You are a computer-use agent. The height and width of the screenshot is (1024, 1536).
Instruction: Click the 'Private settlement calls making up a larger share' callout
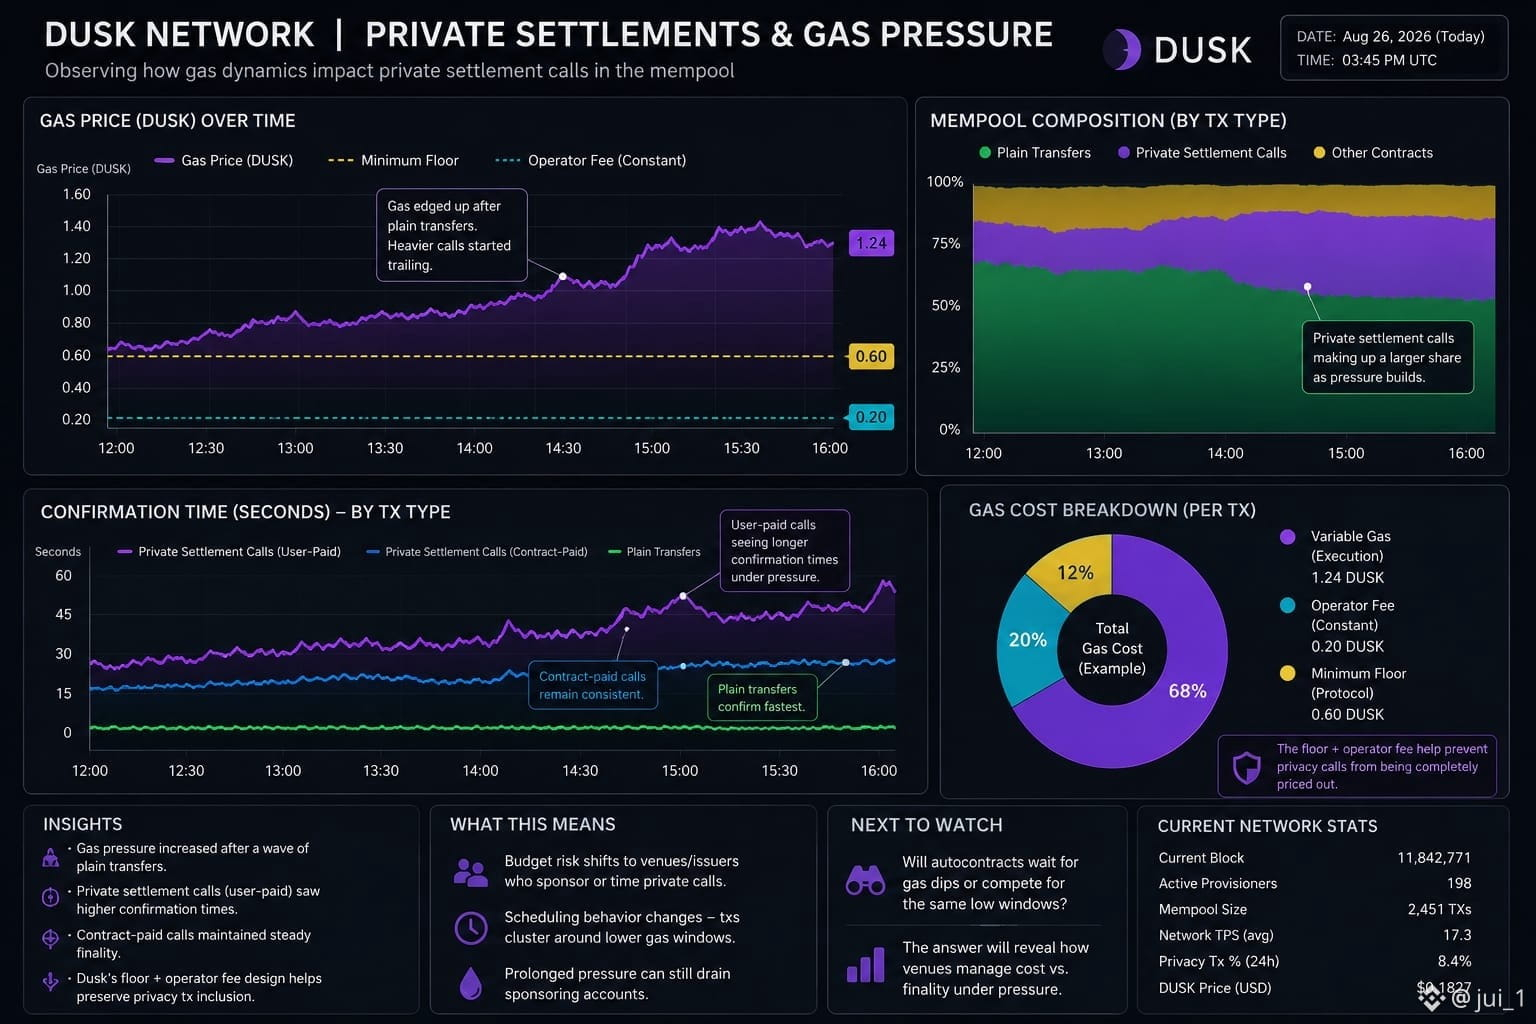[x=1387, y=357]
